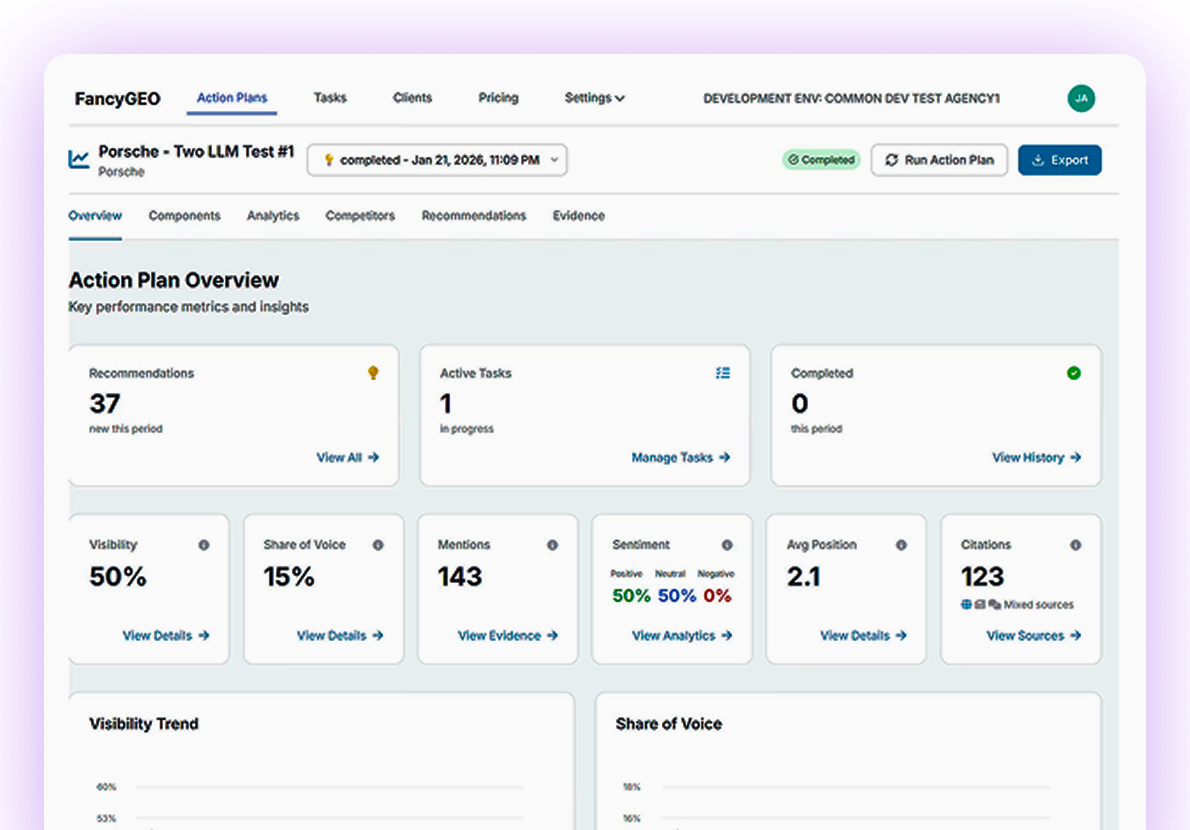Click the task-list icon on the Active Tasks card
1190x830 pixels.
(723, 372)
